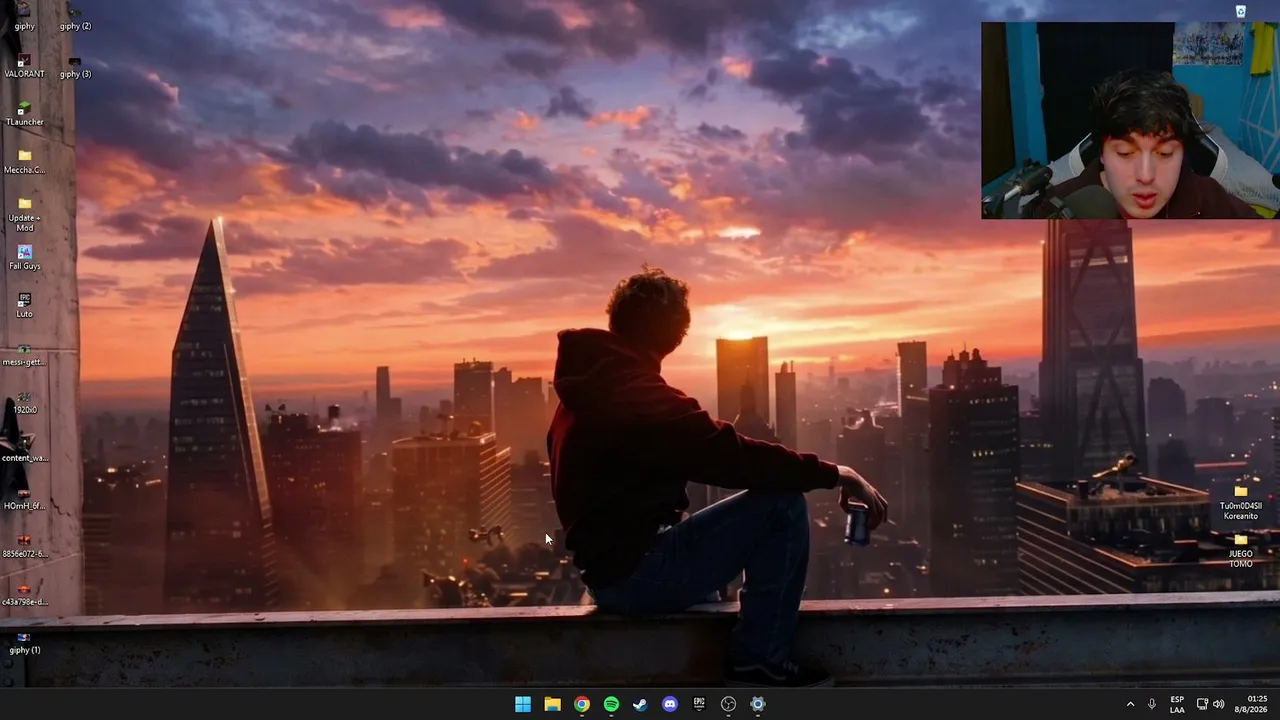Select the messi-gett... image file
The height and width of the screenshot is (720, 1280).
[24, 354]
